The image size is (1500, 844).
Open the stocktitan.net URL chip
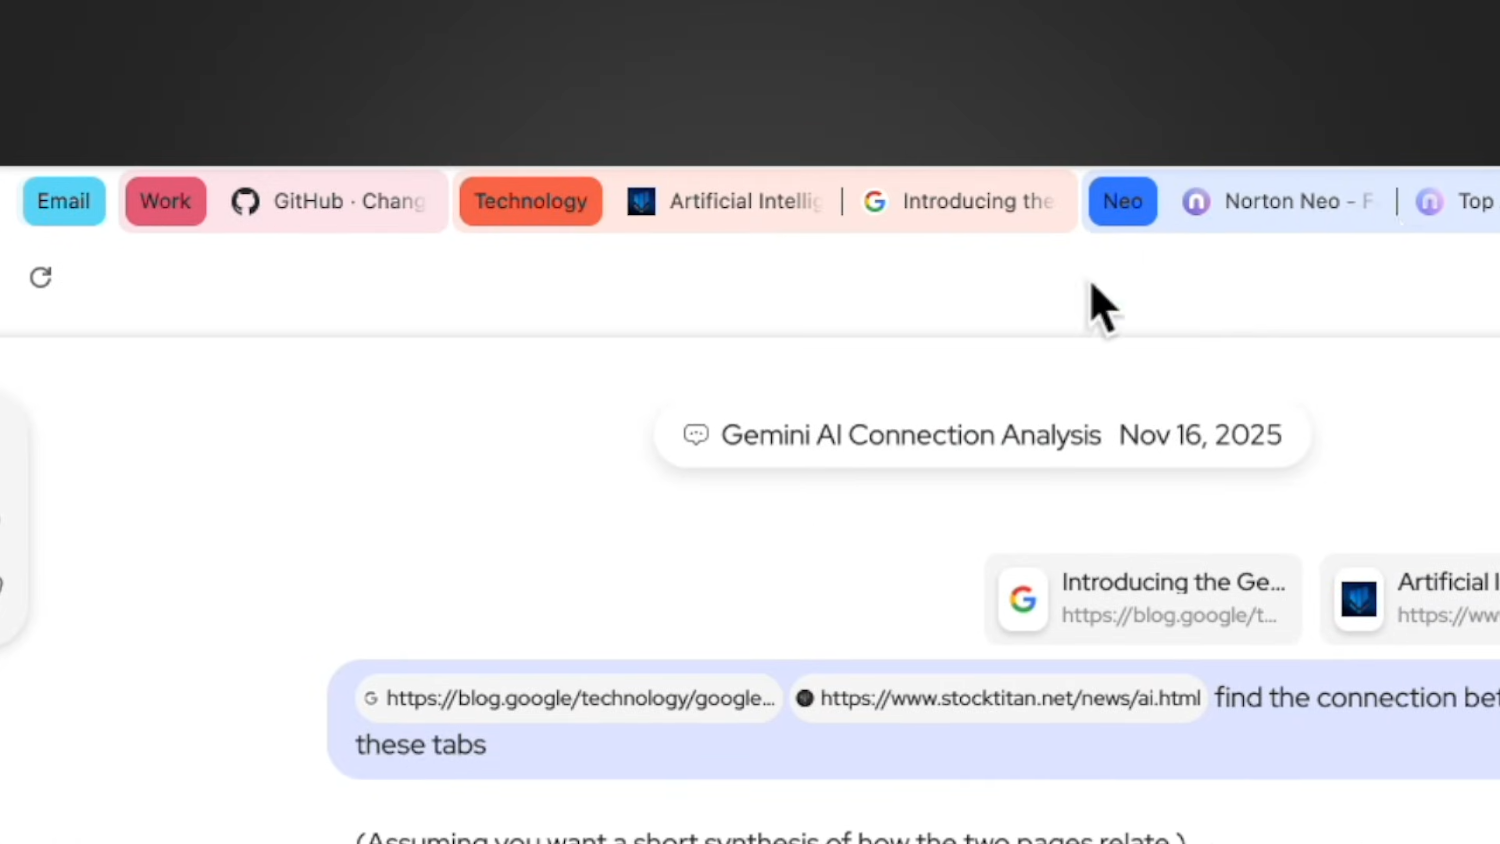(x=1000, y=698)
